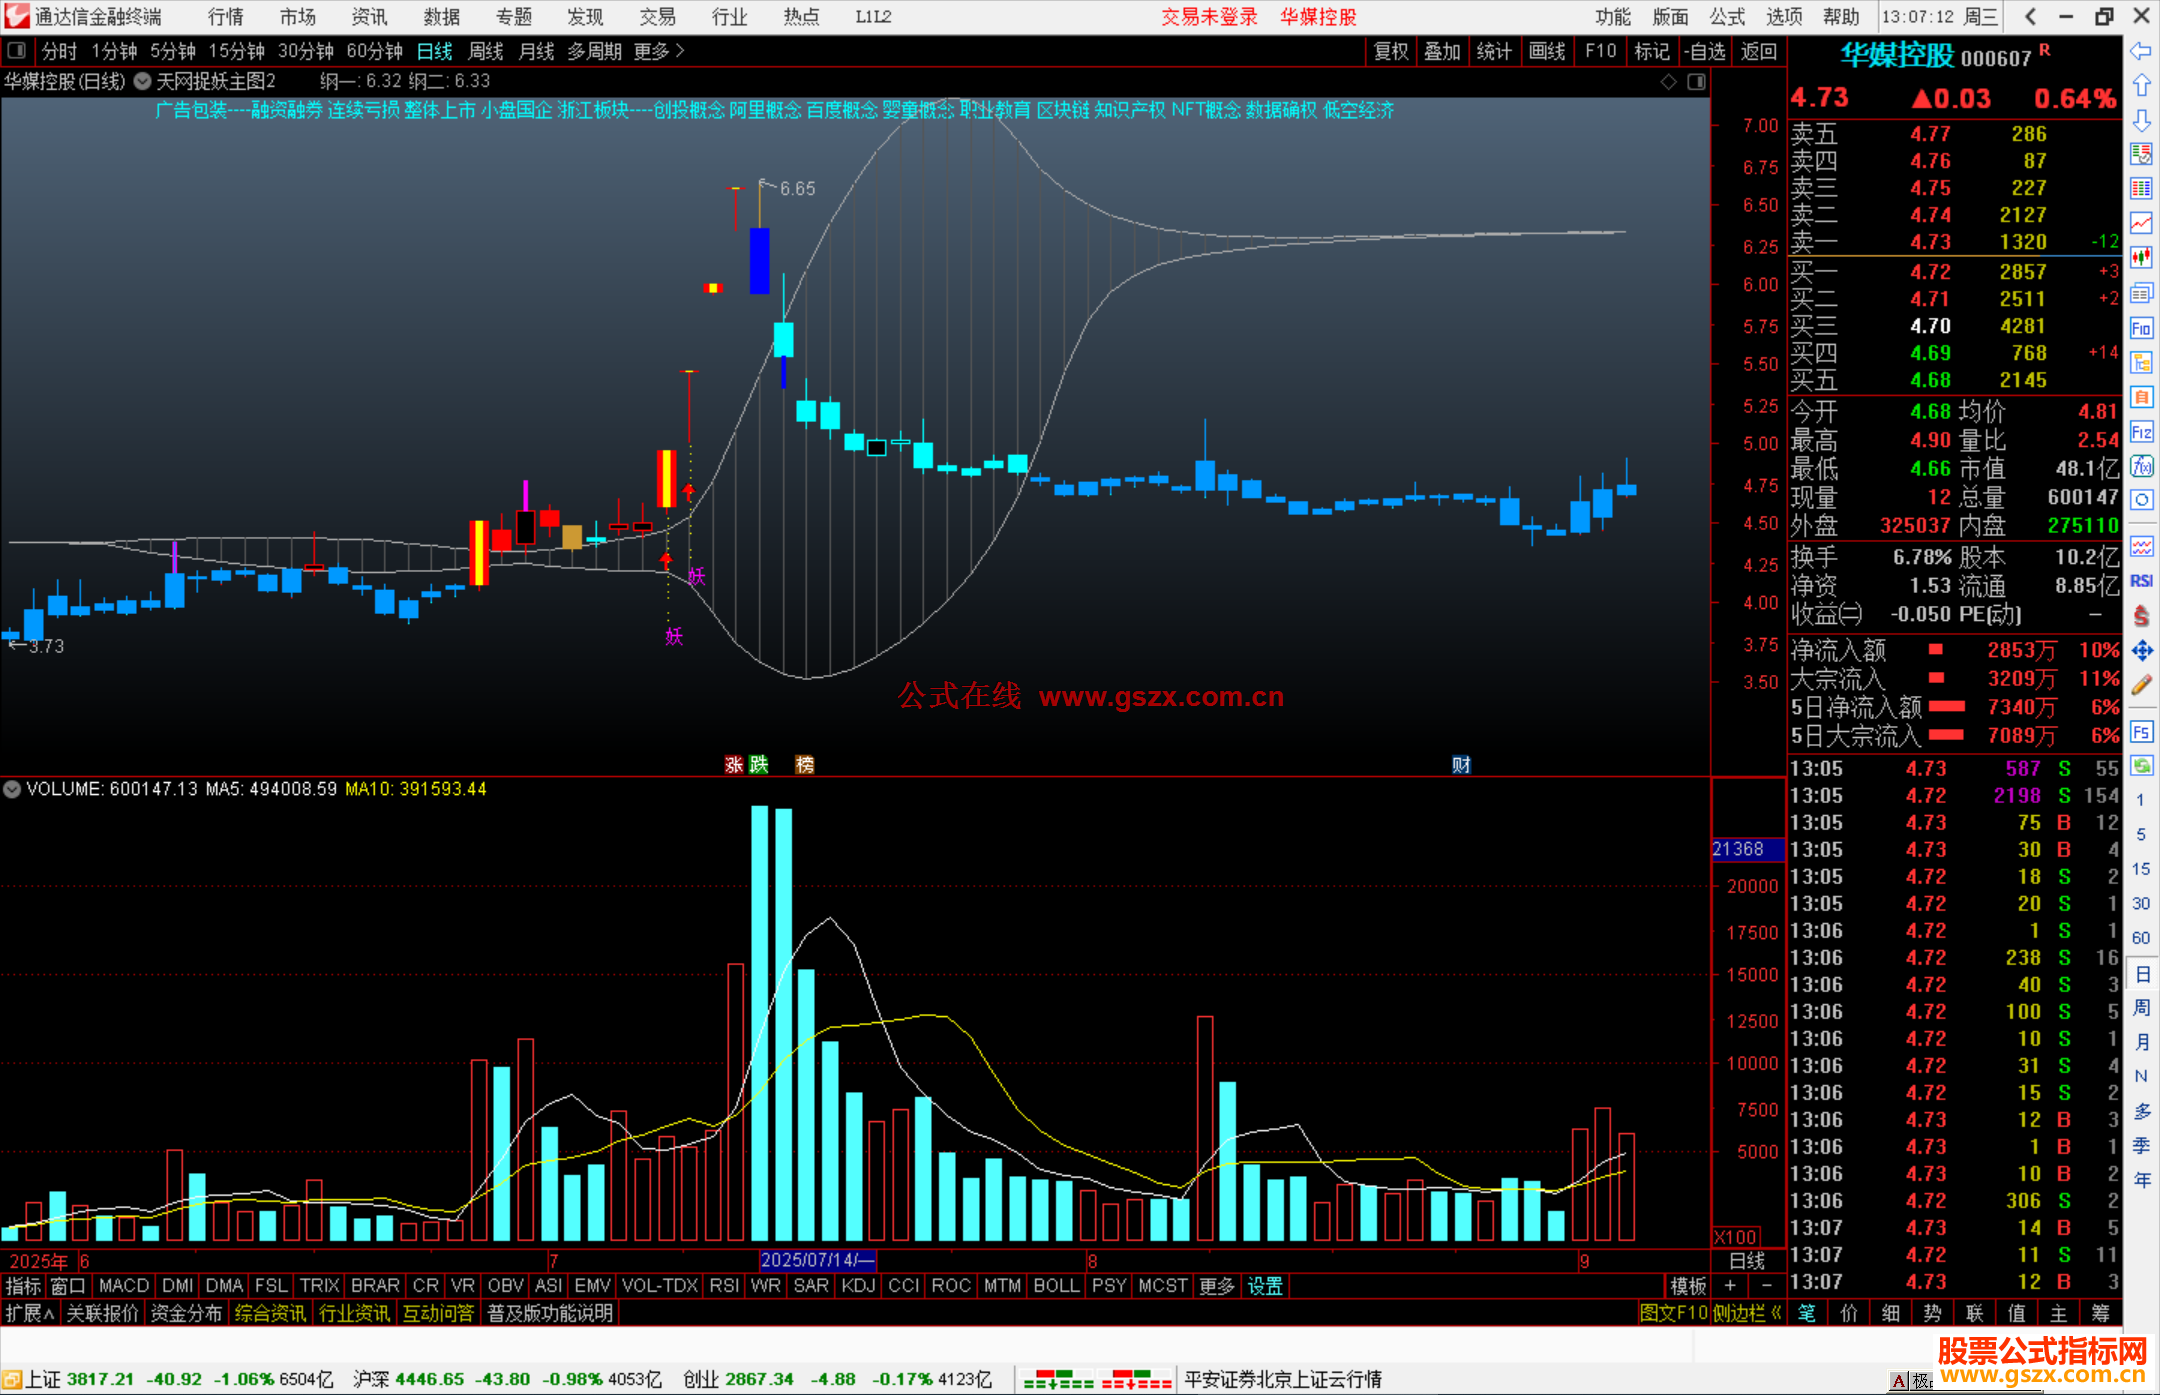This screenshot has width=2160, height=1395.
Task: Click the F12 trading icon in sidebar
Action: point(2141,432)
